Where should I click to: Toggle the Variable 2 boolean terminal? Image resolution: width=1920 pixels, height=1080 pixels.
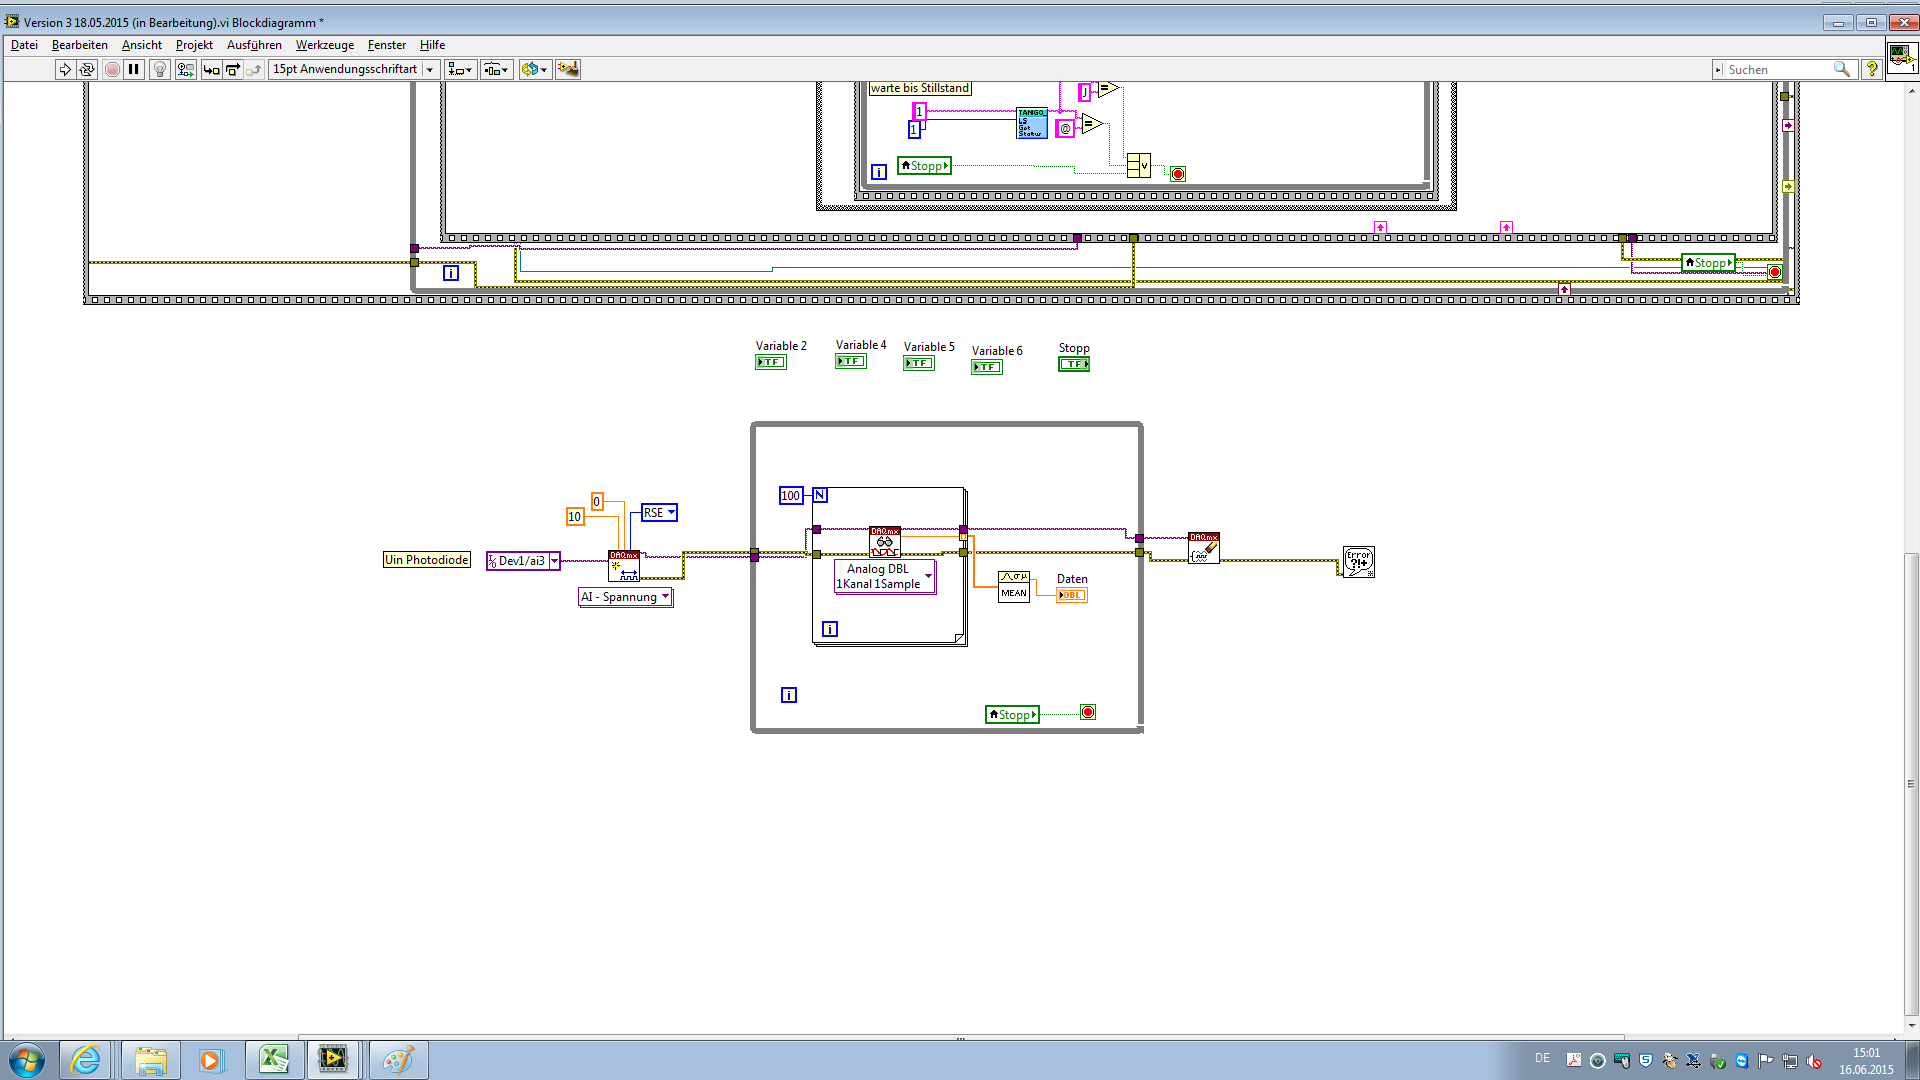click(770, 362)
